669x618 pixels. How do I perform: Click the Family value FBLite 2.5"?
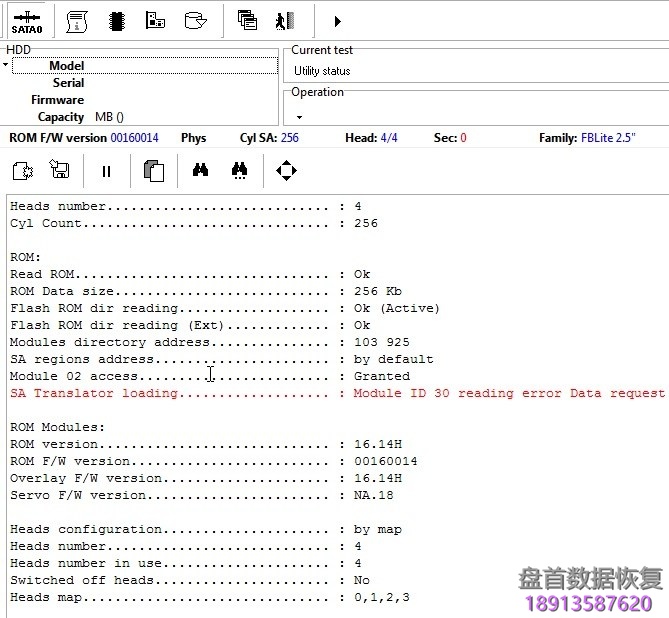tap(608, 138)
